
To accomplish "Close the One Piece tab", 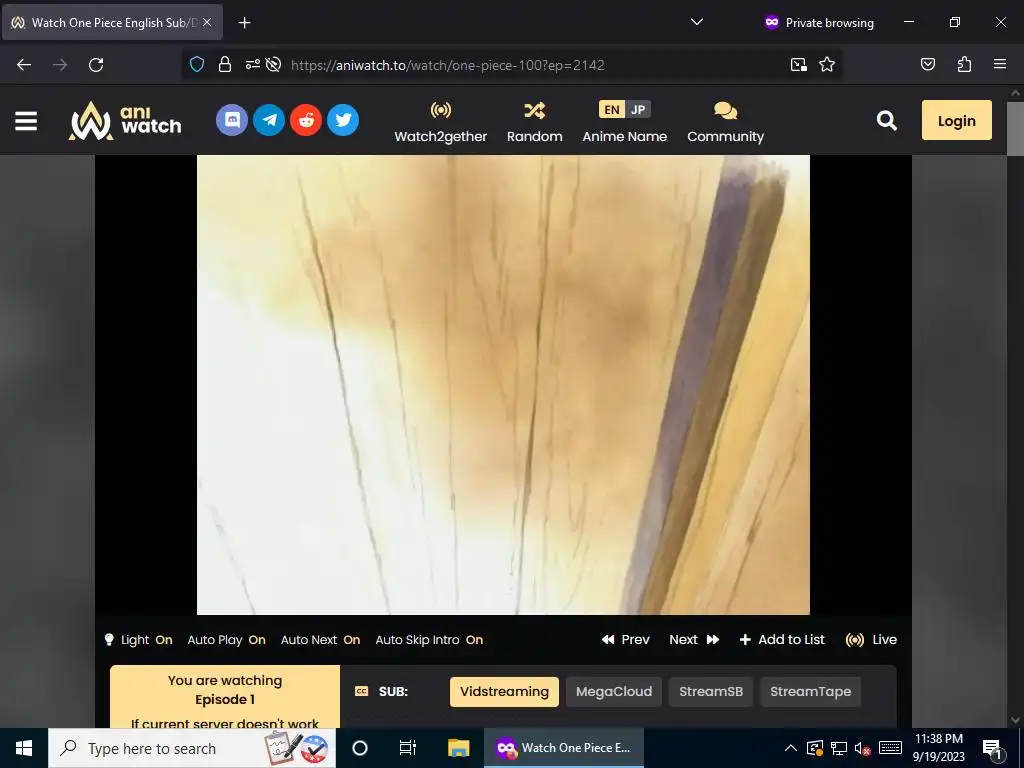I will [207, 22].
